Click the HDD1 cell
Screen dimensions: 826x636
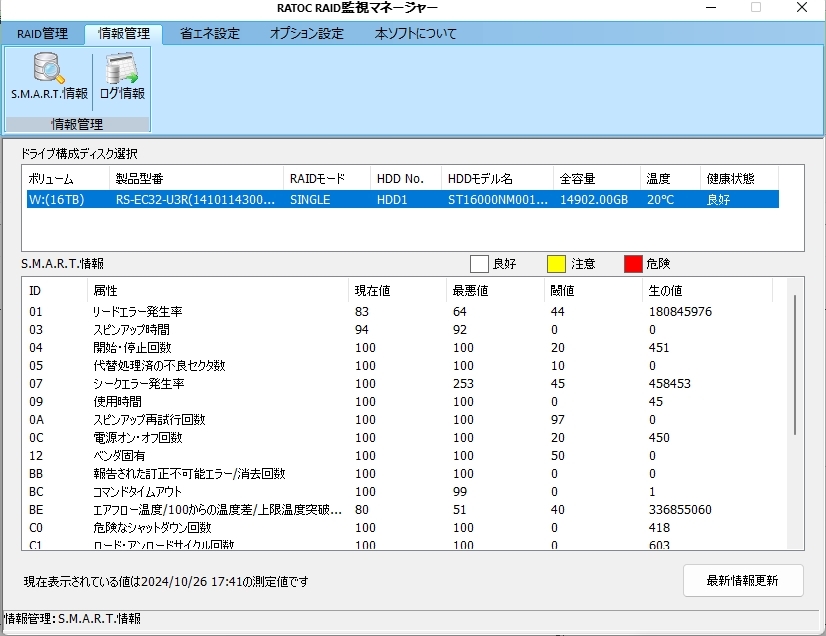(x=392, y=200)
